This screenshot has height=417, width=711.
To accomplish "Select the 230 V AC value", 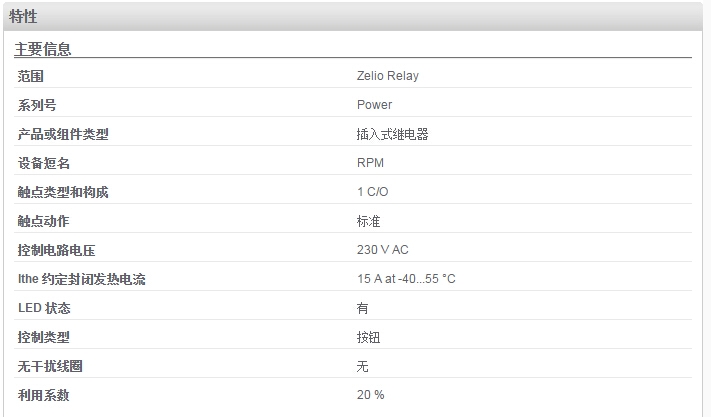I will 382,250.
